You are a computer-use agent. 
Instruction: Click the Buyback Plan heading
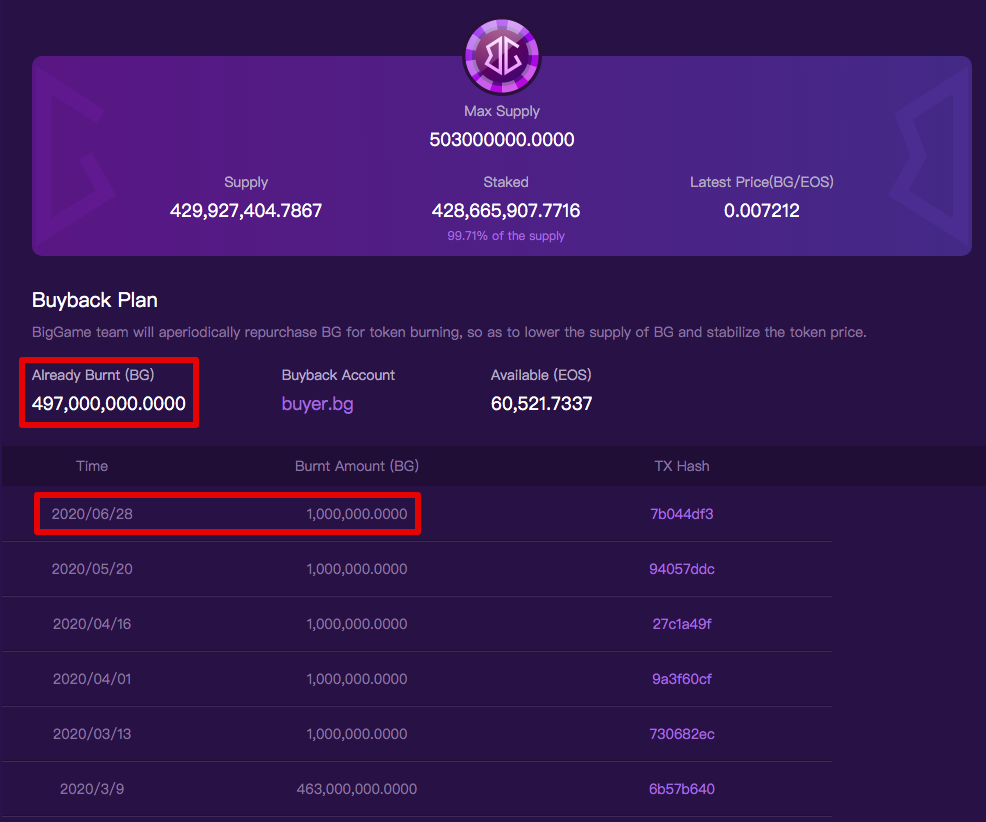tap(94, 300)
